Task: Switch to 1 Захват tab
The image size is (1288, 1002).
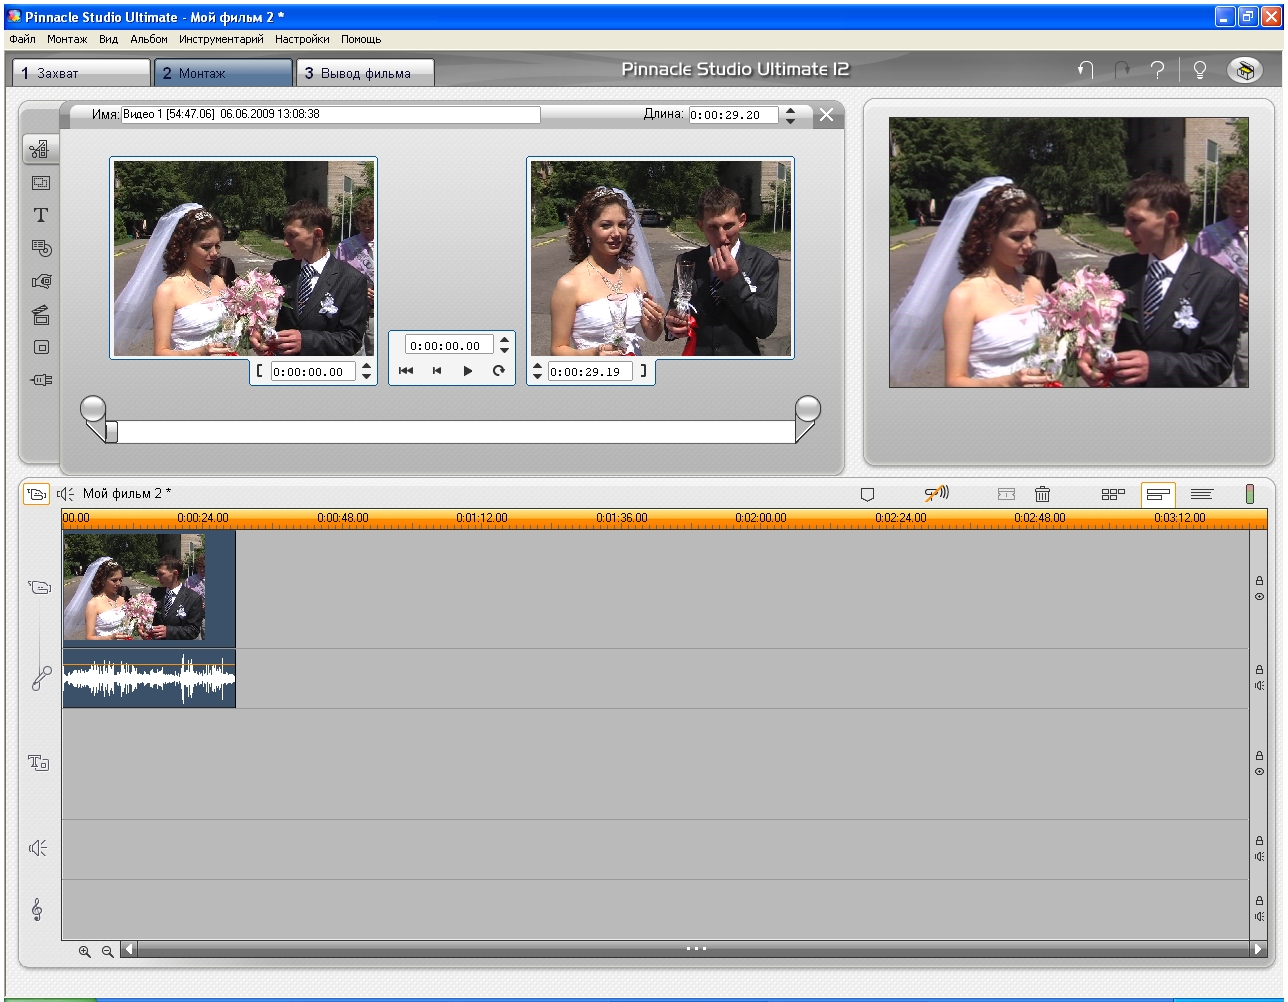Action: point(81,73)
